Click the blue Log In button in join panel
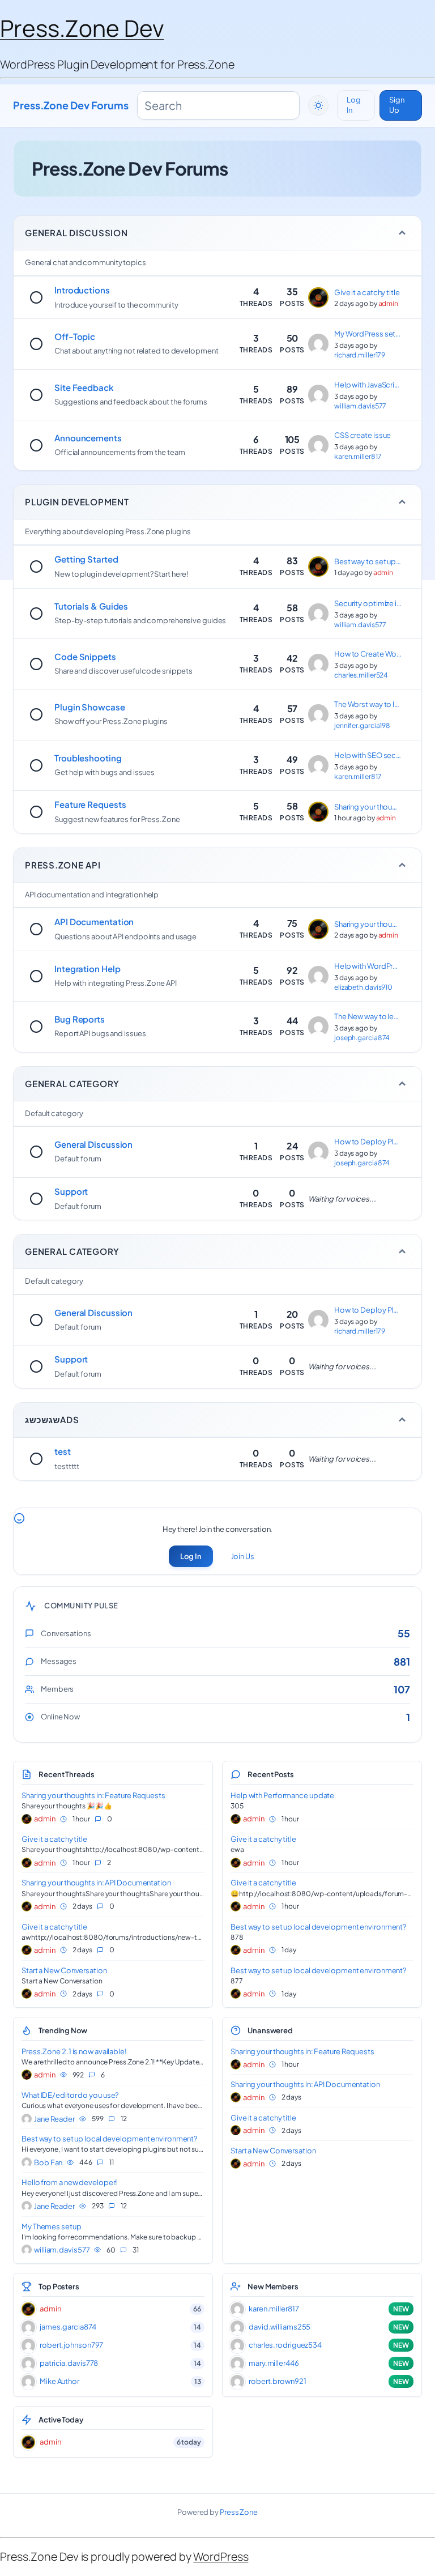The width and height of the screenshot is (435, 2576). tap(190, 1556)
